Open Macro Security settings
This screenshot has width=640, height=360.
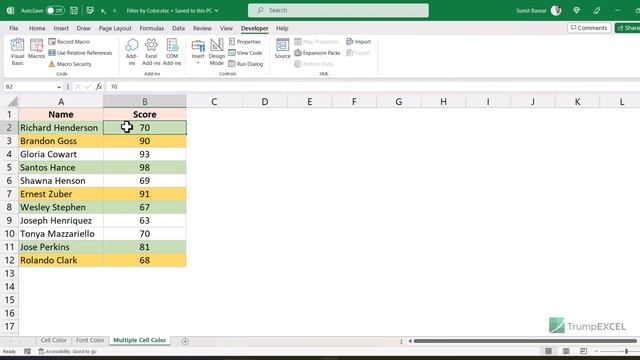click(x=70, y=64)
